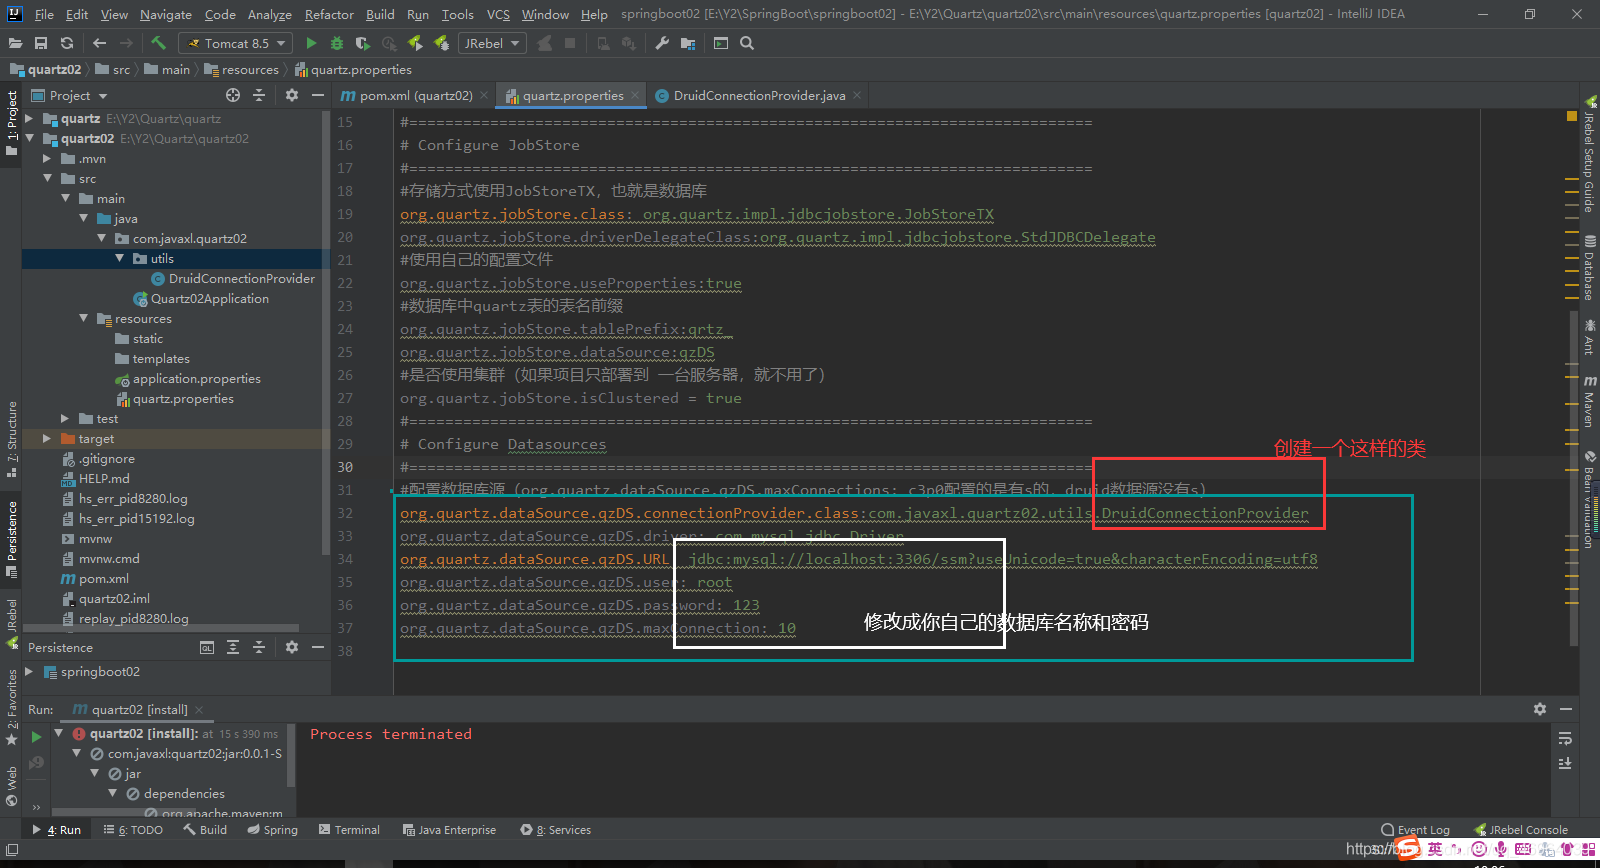Run with coverage using the shield icon
The height and width of the screenshot is (868, 1600).
point(362,43)
